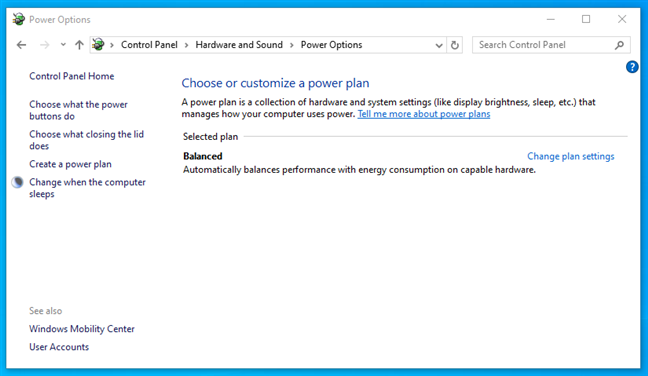Open Change when the computer sleeps
The width and height of the screenshot is (648, 376).
87,188
